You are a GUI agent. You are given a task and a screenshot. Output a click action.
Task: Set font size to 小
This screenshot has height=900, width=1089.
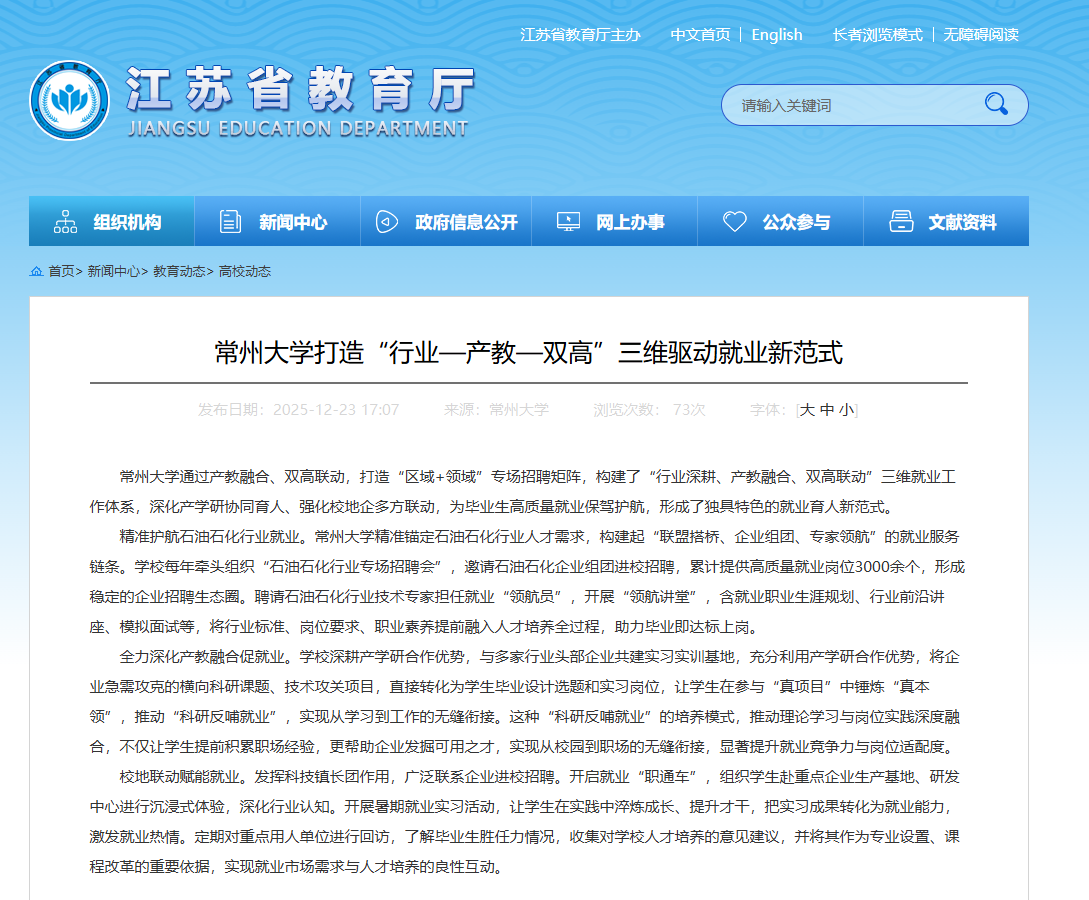(x=846, y=410)
